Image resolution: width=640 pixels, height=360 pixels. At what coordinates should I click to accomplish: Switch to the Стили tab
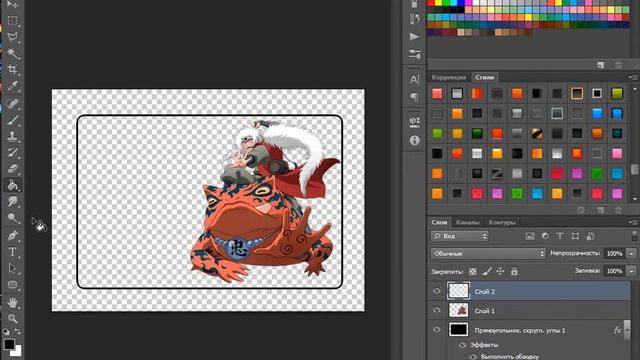point(484,77)
